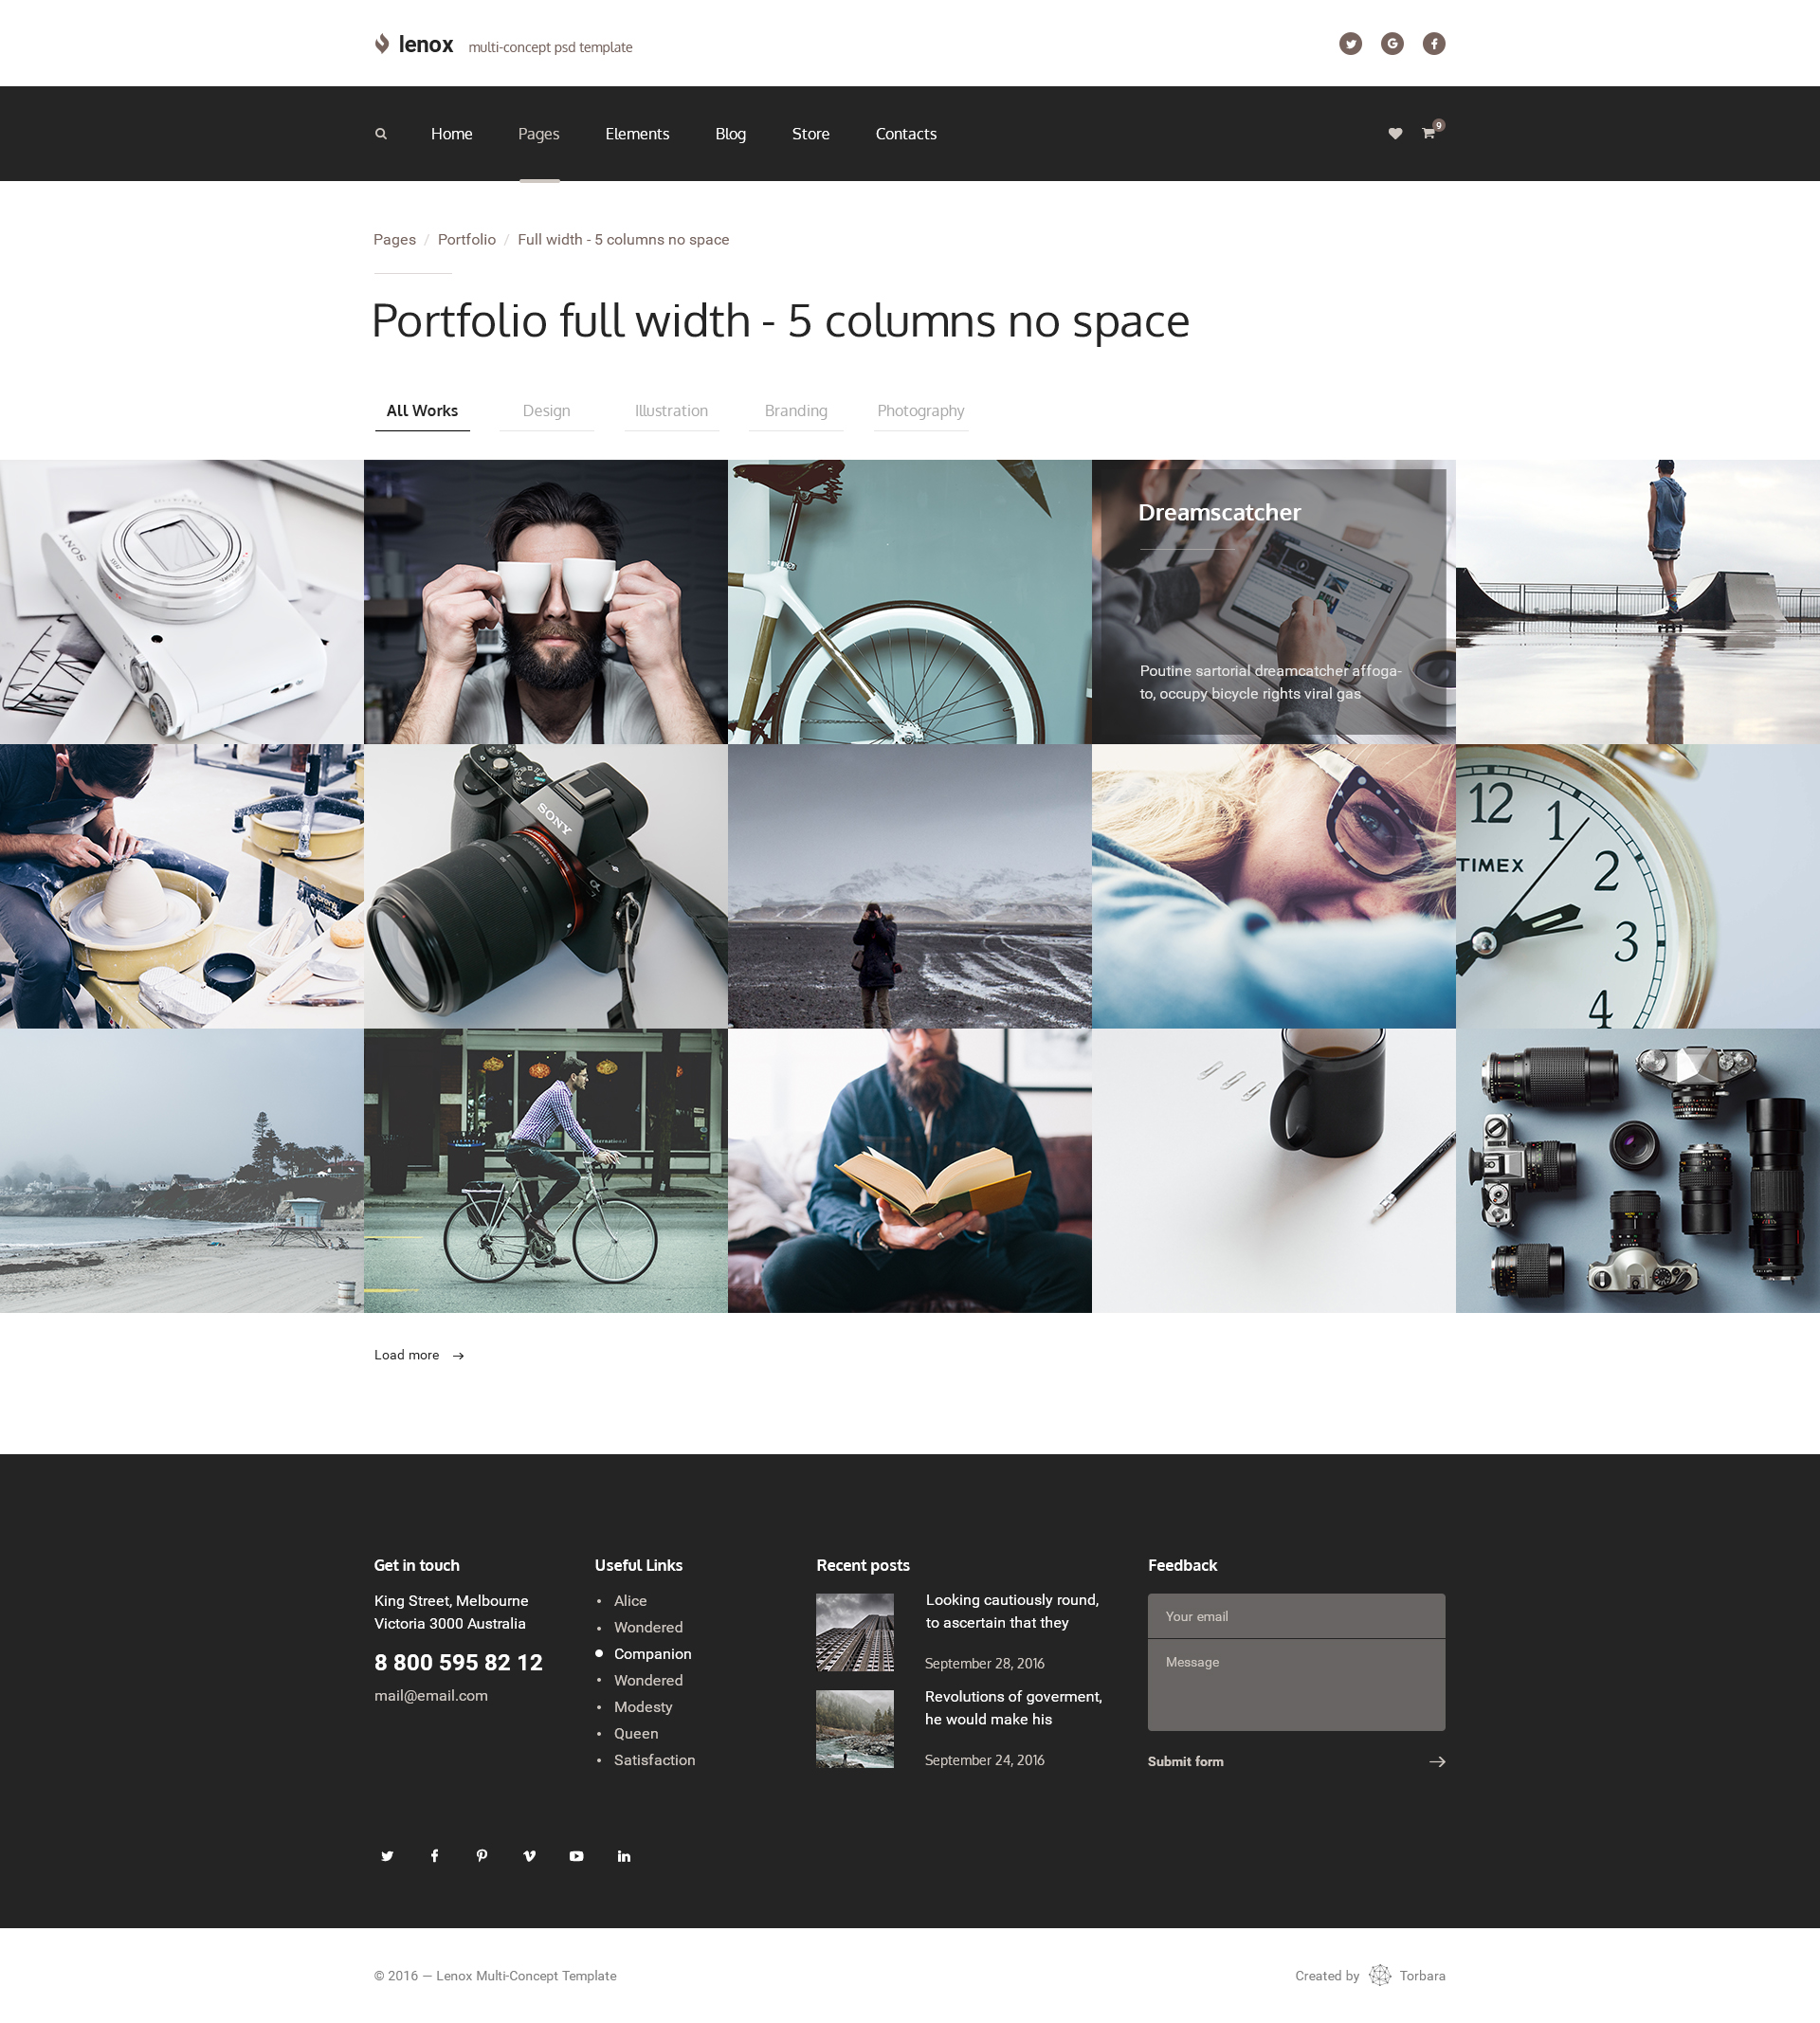The image size is (1820, 2023).
Task: Open the footer Pinterest icon
Action: click(x=482, y=1856)
